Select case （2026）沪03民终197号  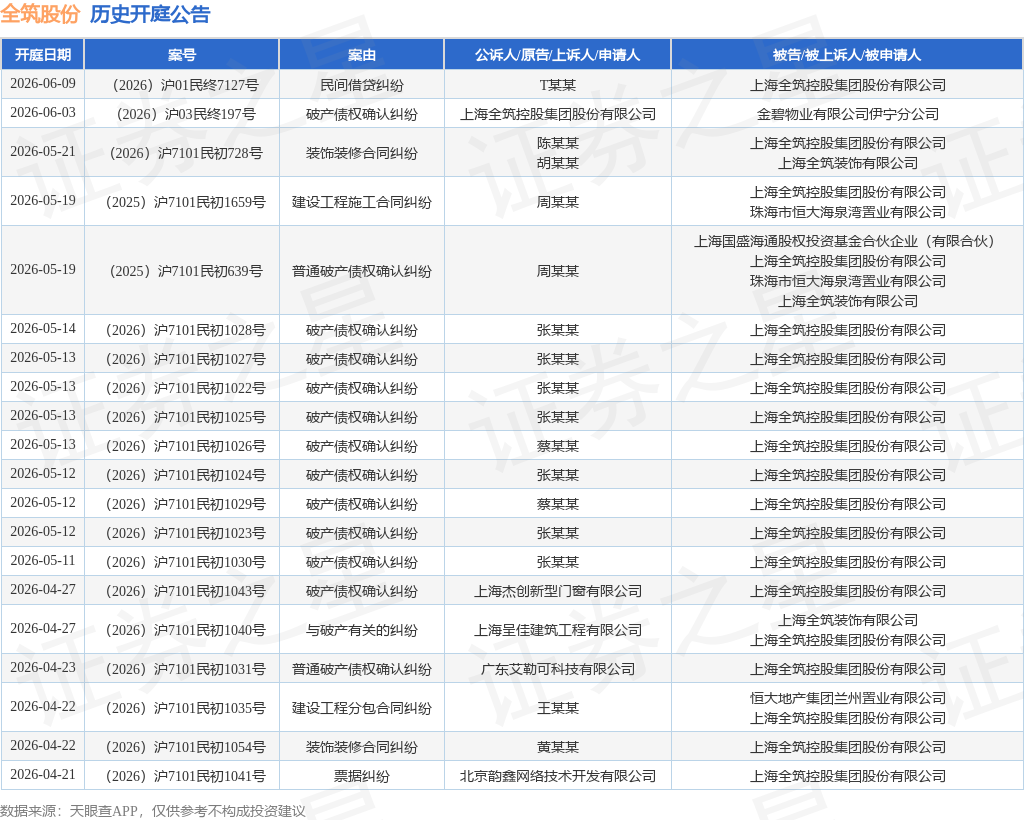pos(182,114)
